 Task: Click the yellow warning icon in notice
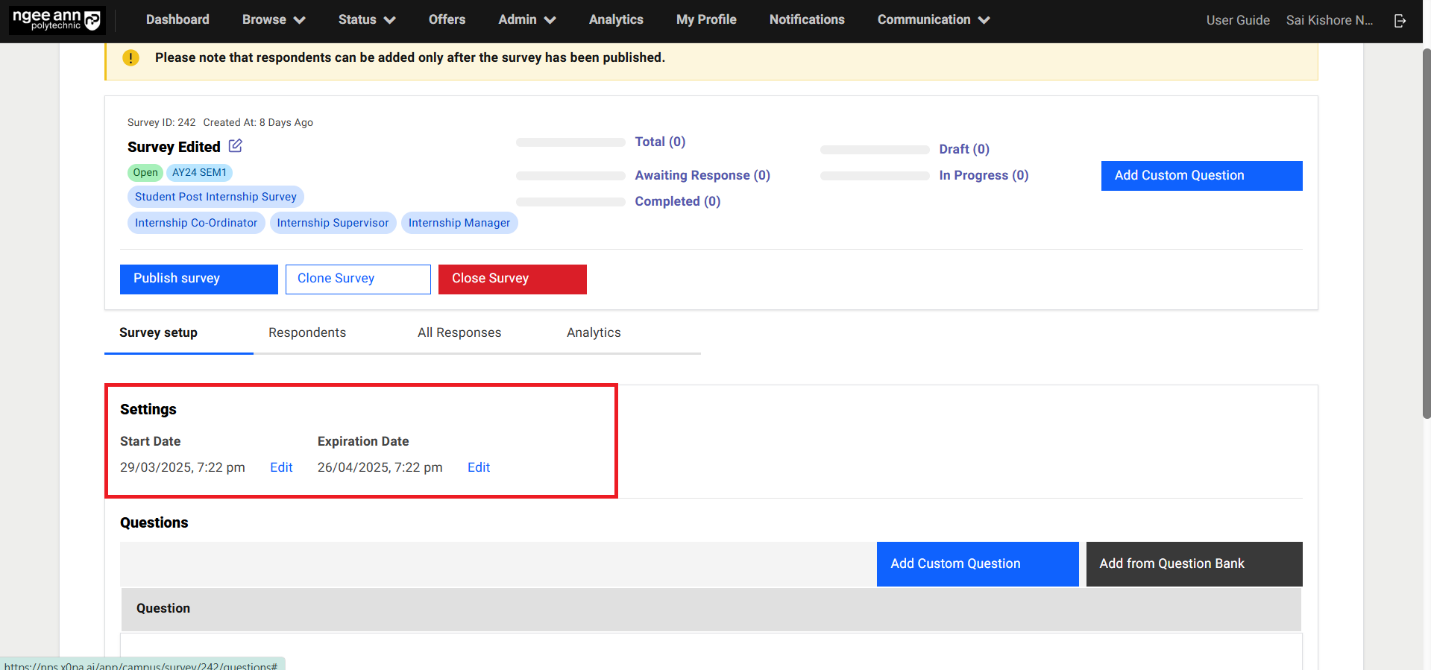131,58
